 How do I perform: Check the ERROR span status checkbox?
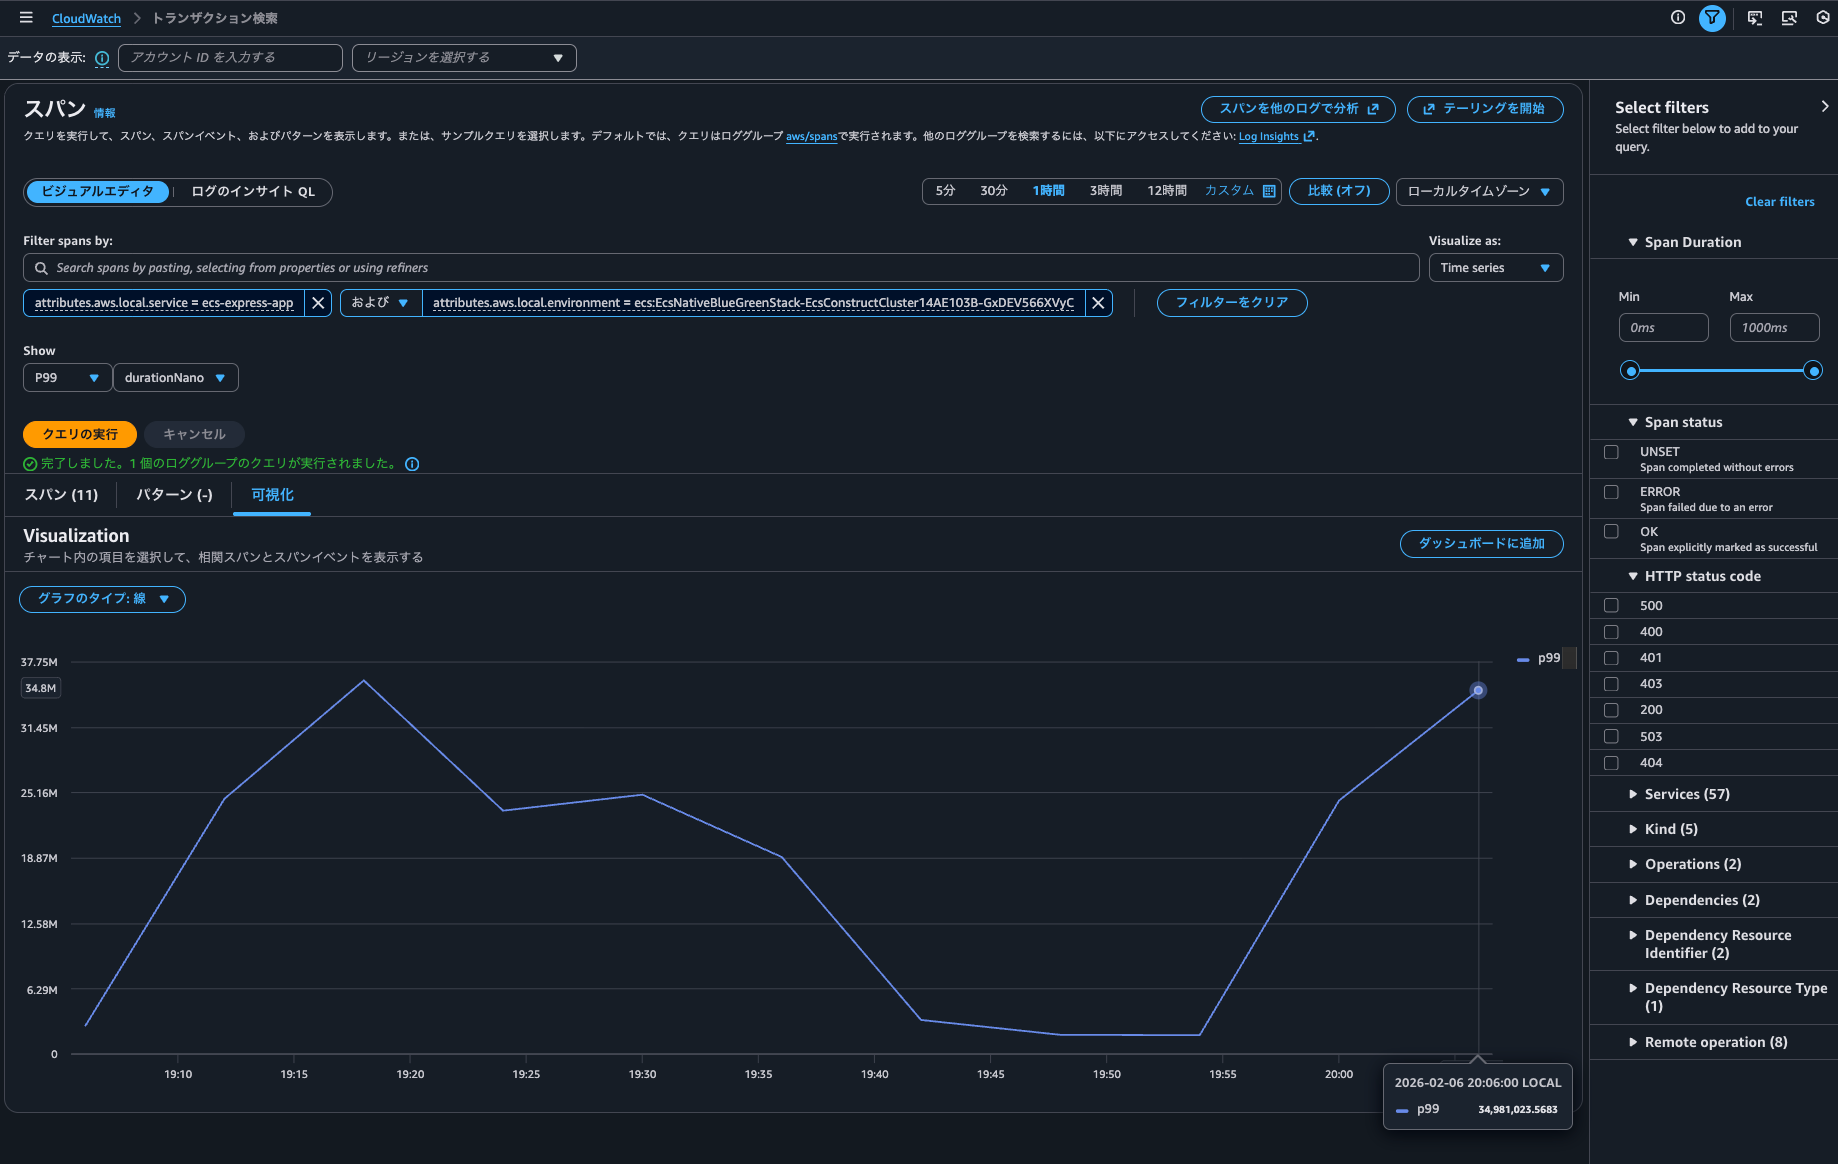[x=1611, y=492]
